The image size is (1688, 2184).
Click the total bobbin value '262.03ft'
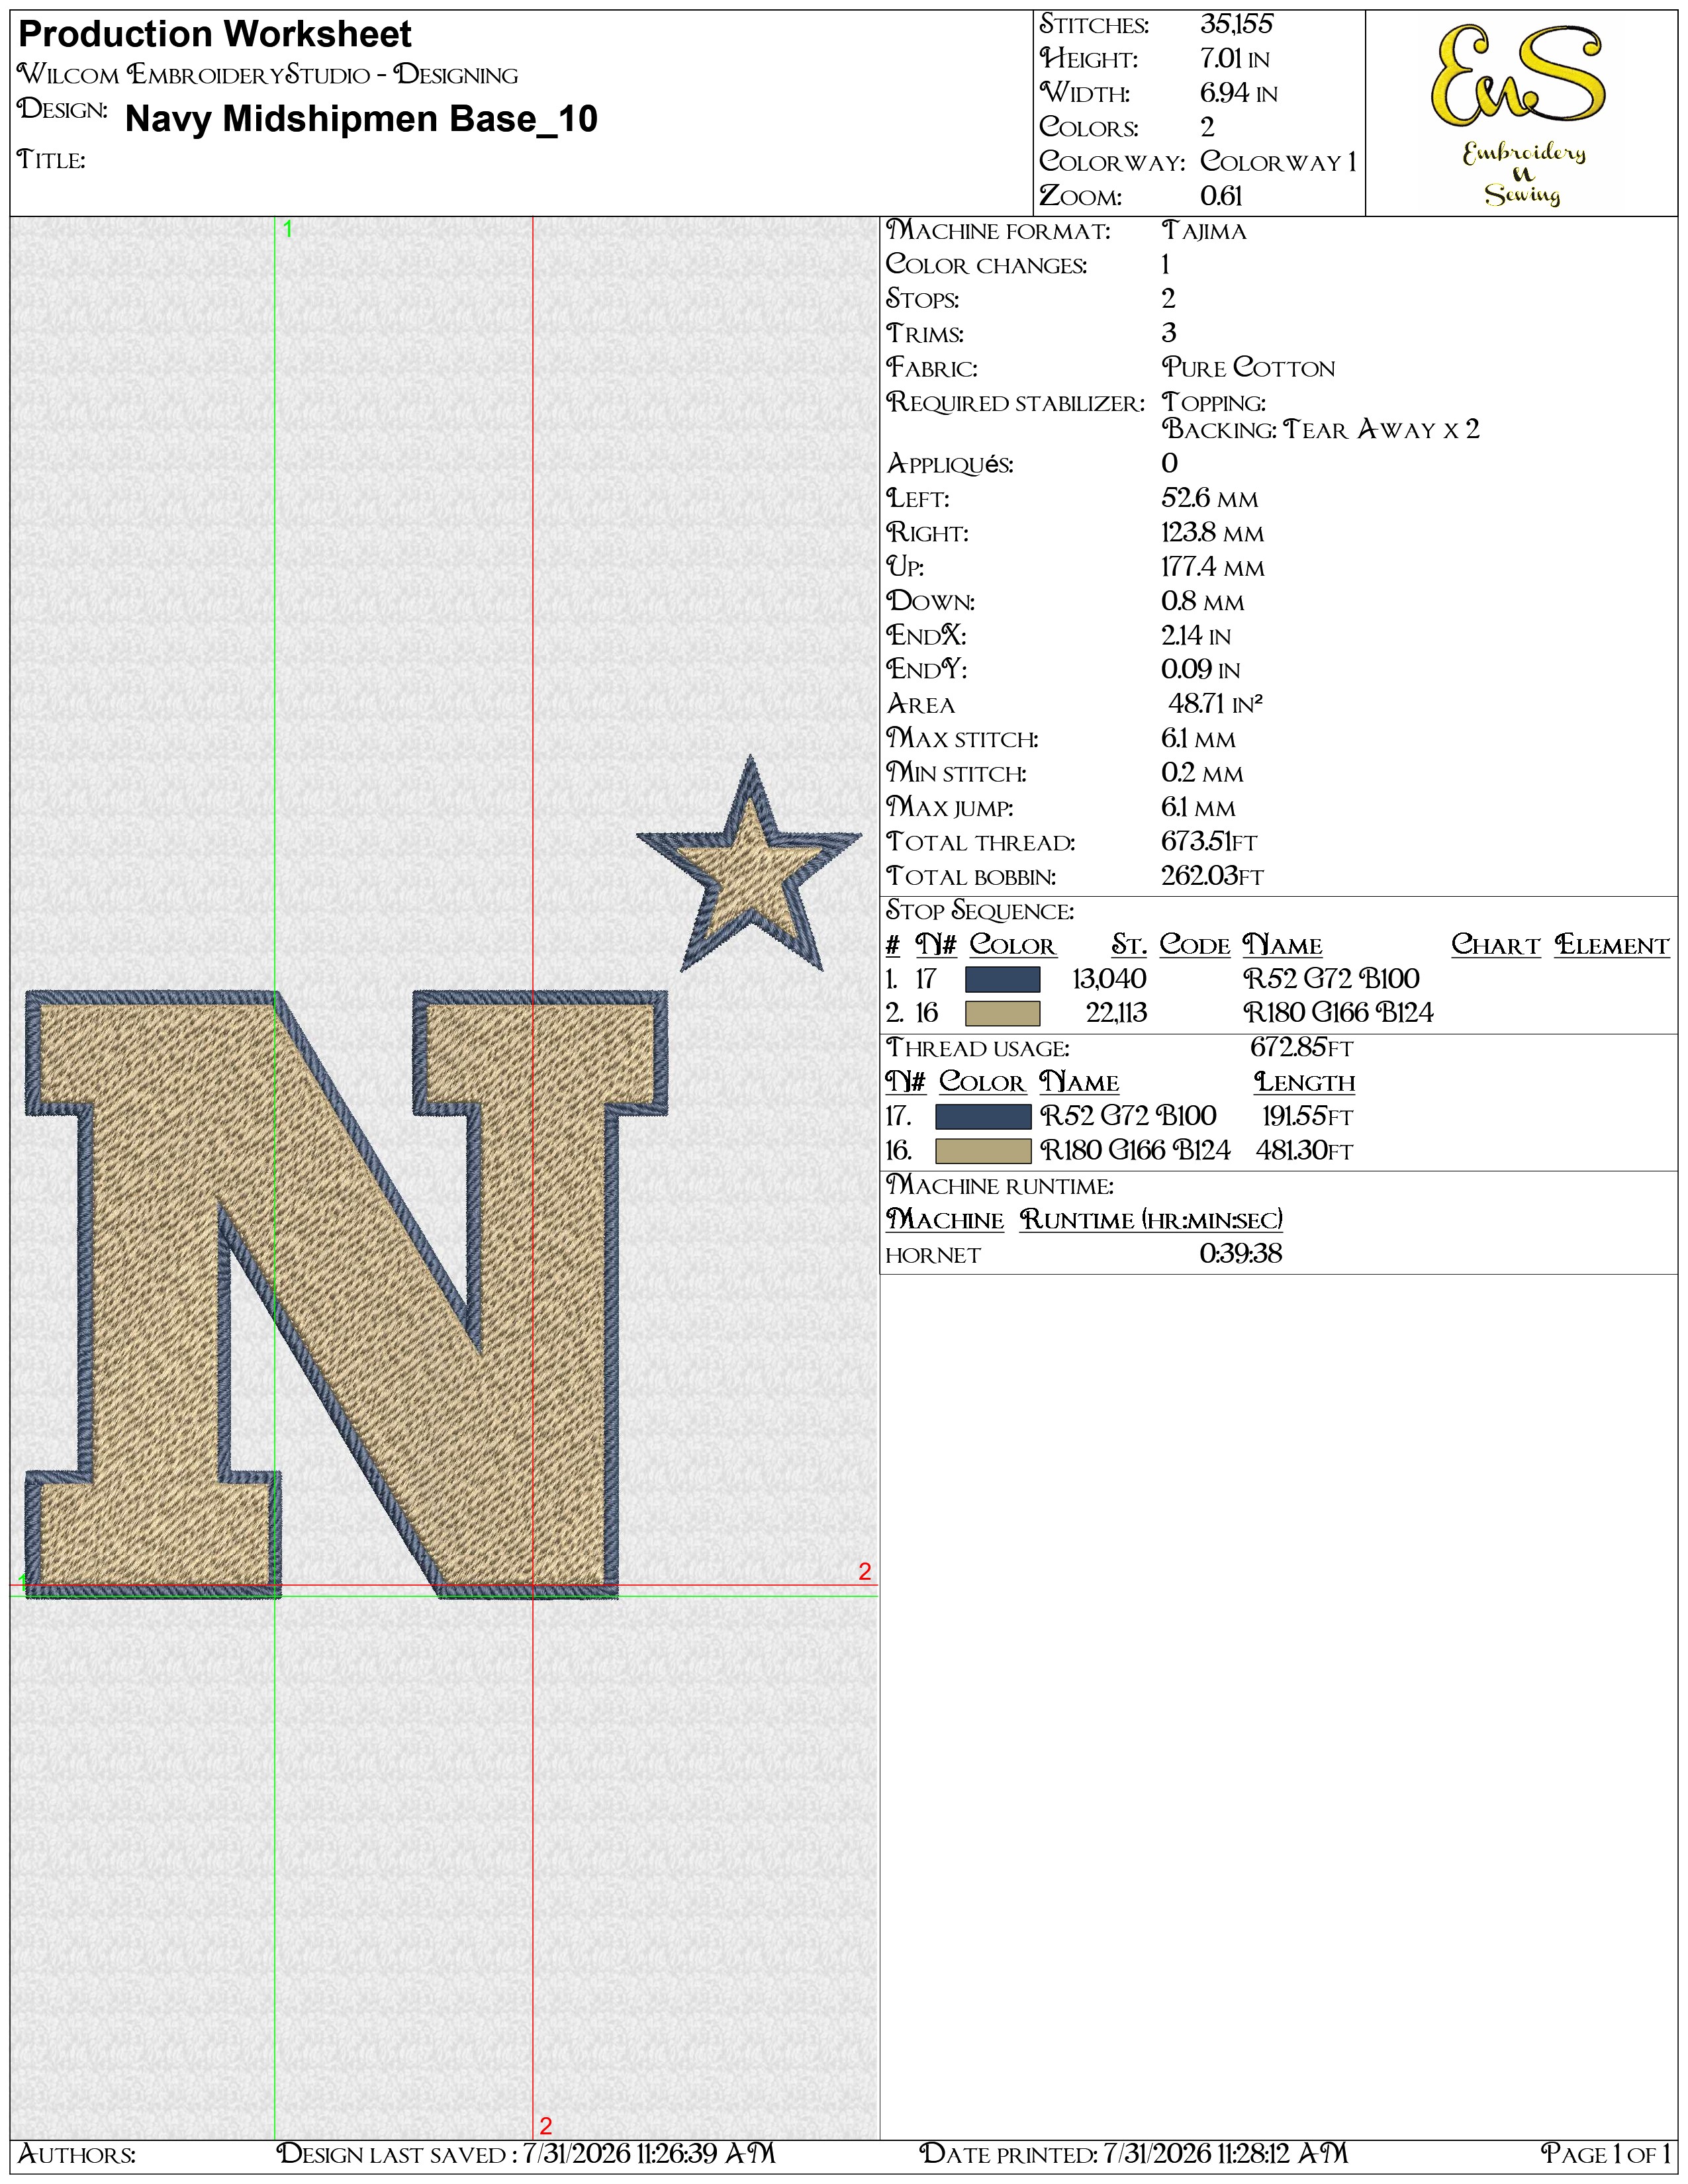click(x=1212, y=876)
